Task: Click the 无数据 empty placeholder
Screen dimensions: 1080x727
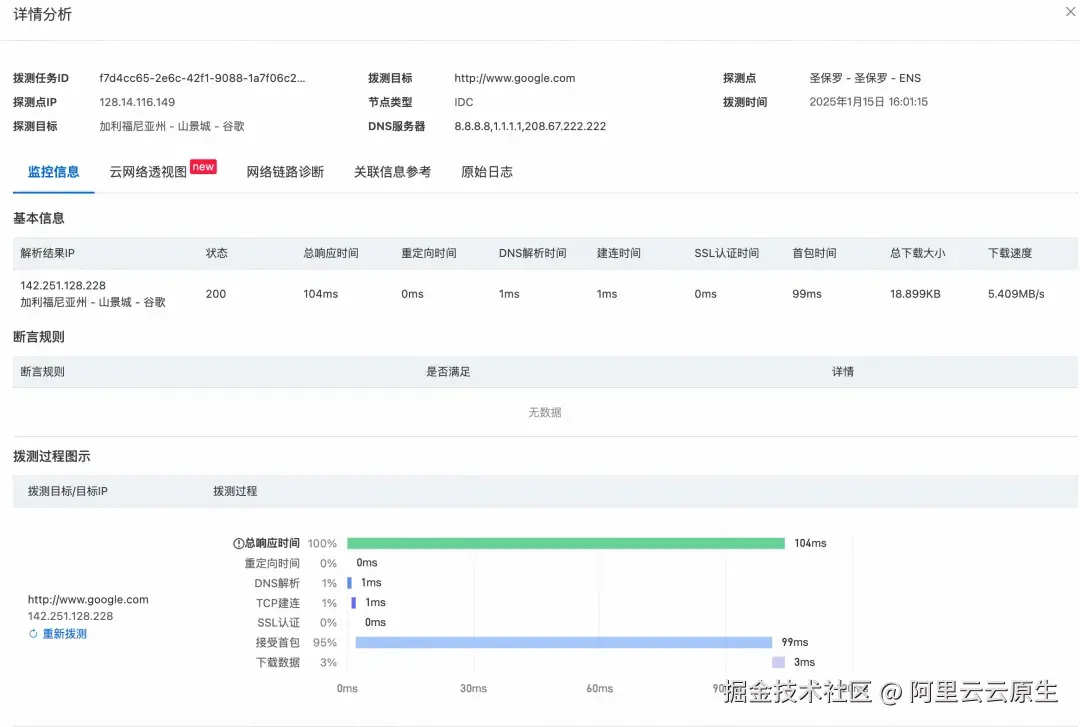Action: pyautogui.click(x=545, y=412)
